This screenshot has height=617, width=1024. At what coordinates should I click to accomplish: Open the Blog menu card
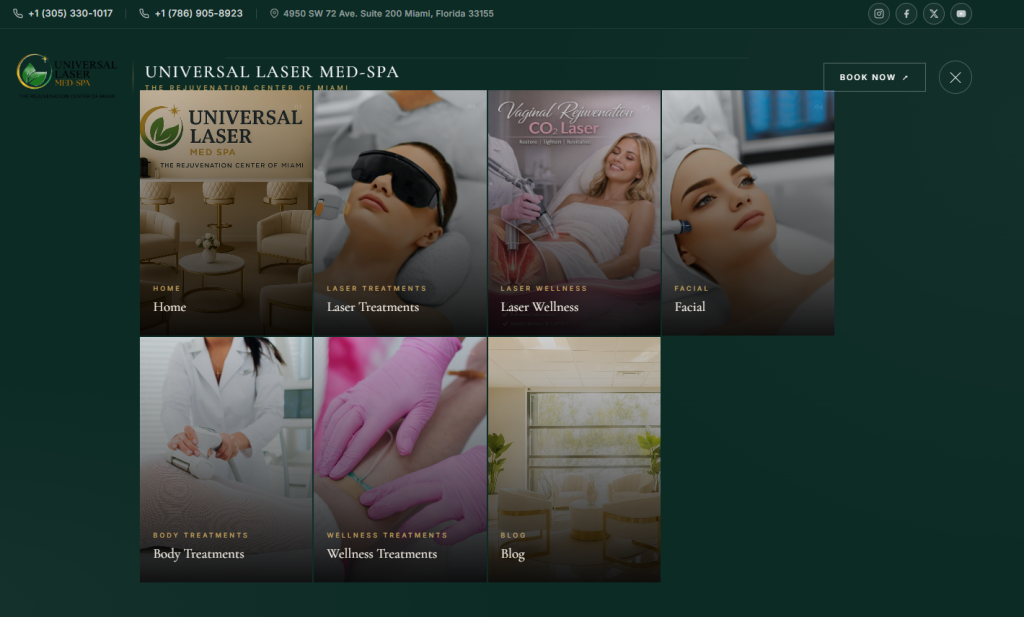point(574,460)
